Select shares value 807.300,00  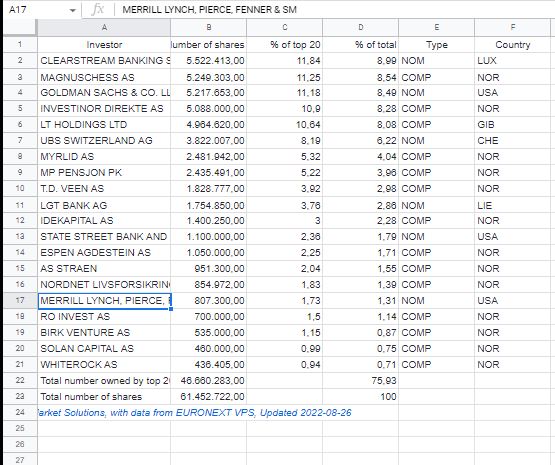click(x=208, y=300)
